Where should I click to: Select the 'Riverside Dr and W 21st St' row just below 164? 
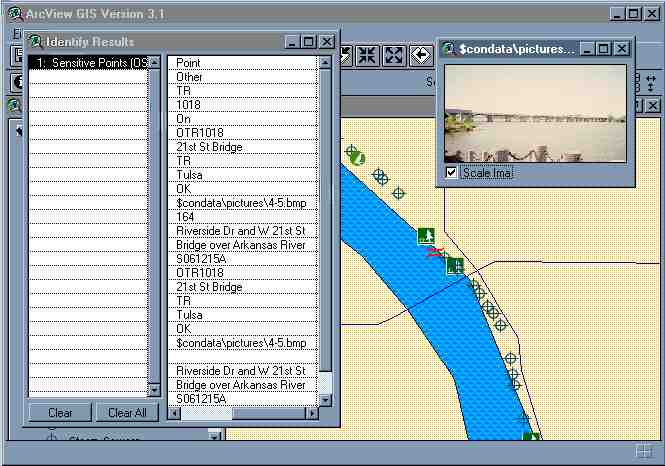[243, 231]
